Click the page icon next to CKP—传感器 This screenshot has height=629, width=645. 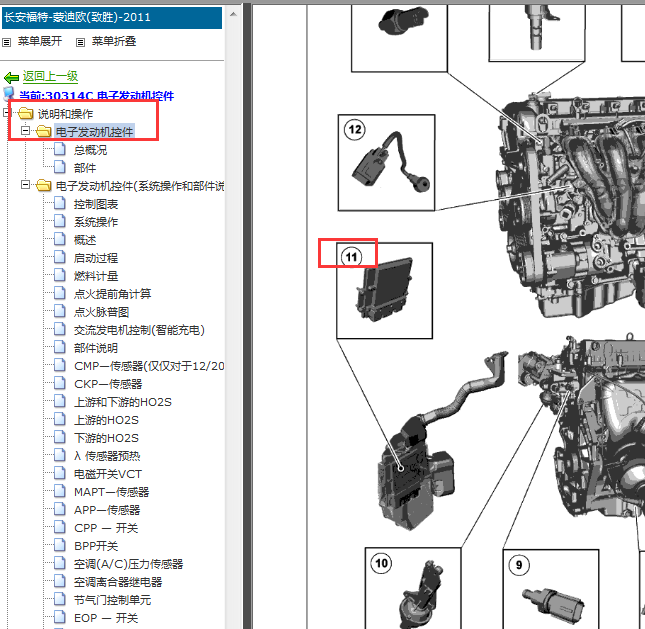[60, 383]
